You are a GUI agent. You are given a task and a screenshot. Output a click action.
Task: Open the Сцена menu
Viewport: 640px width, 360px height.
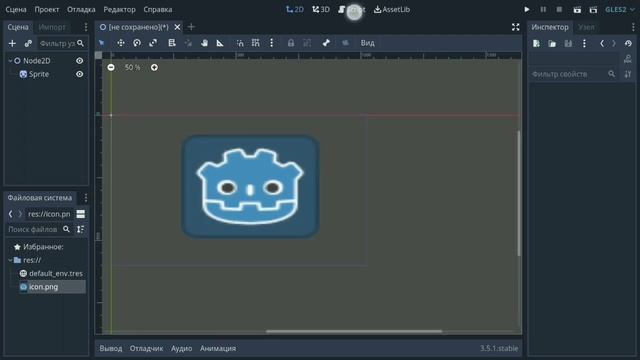(16, 9)
